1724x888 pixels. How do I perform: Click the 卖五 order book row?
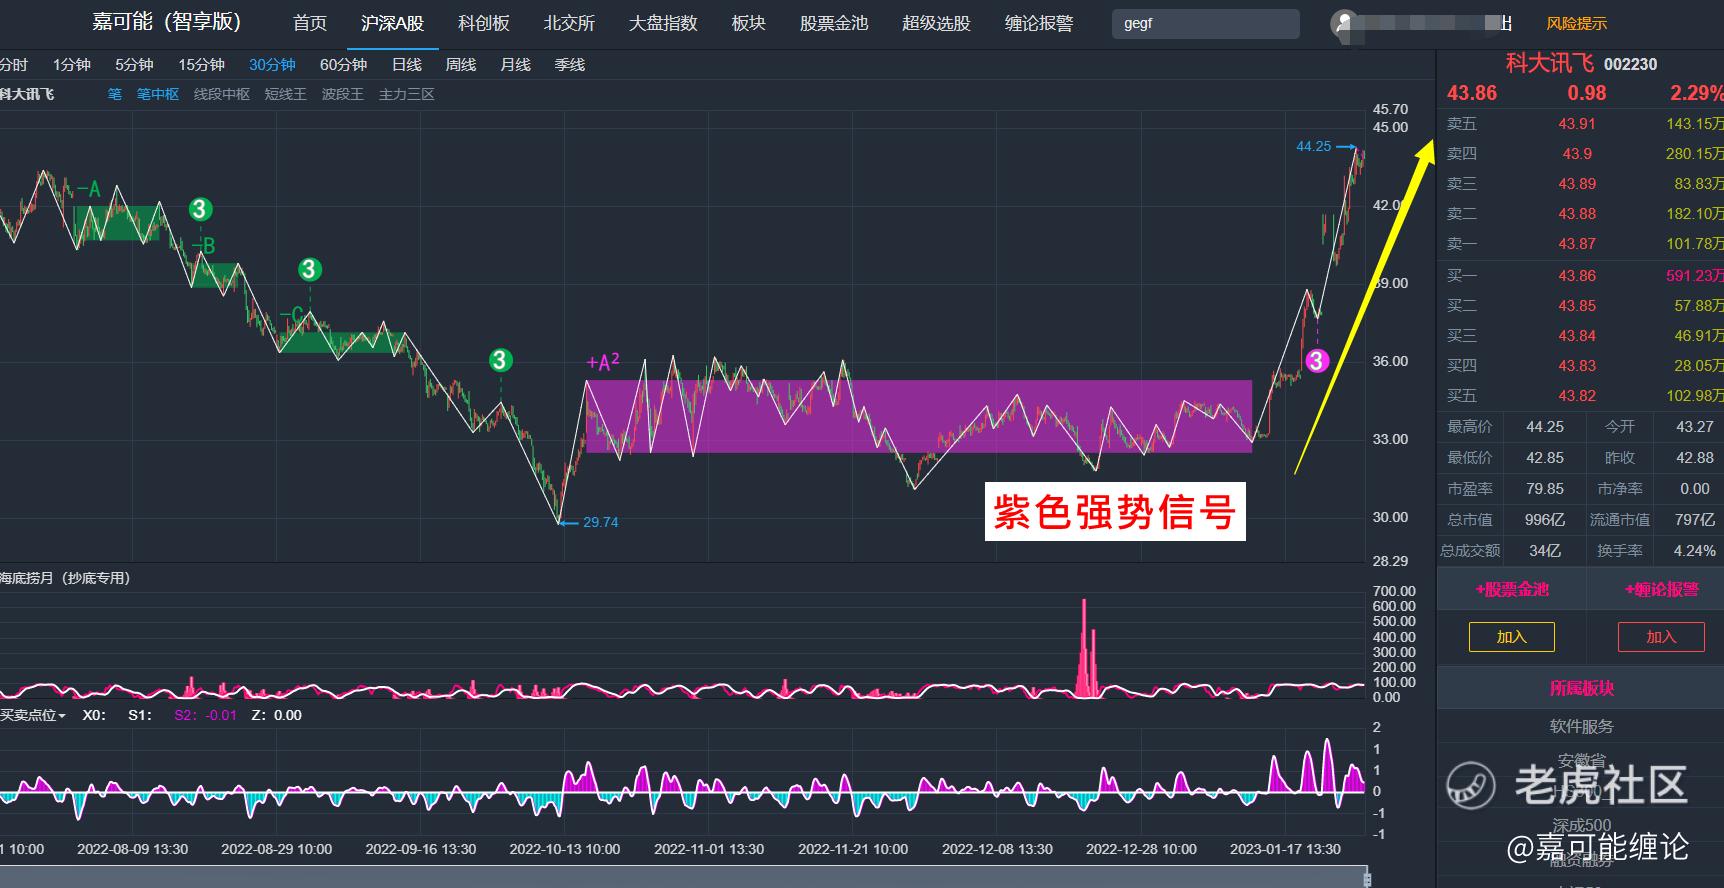(1580, 124)
